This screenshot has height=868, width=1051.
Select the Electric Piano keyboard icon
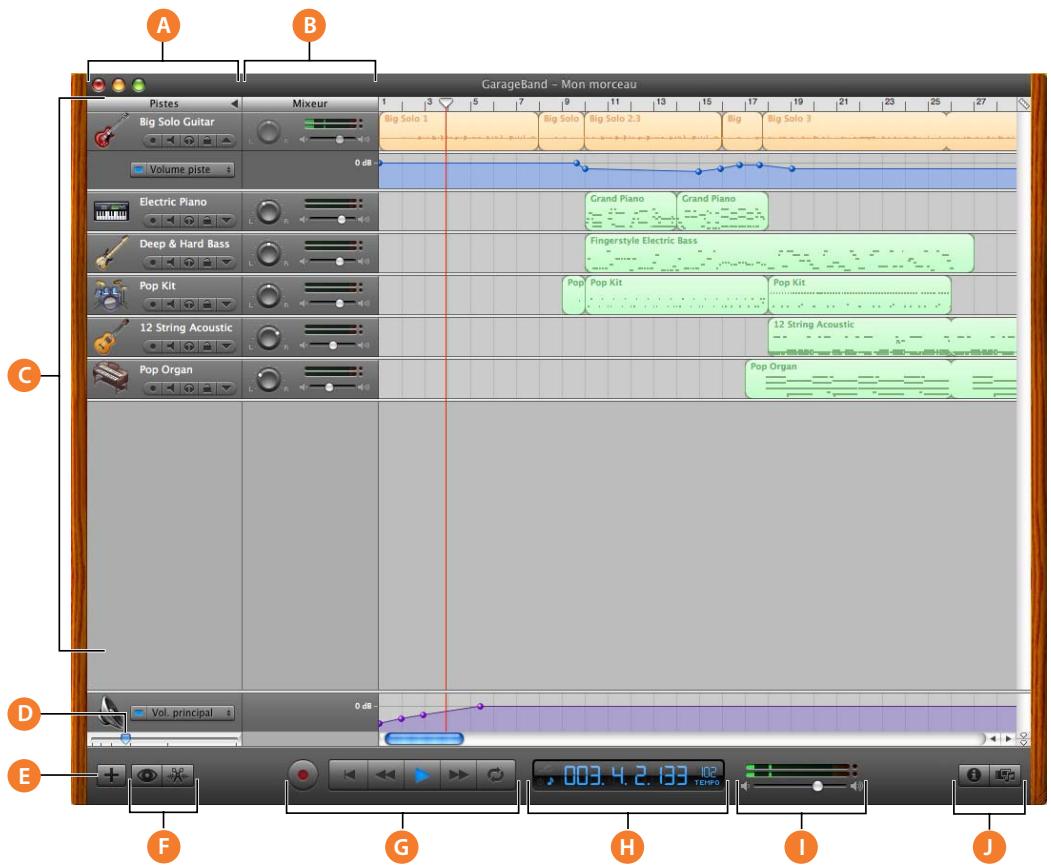pos(111,210)
